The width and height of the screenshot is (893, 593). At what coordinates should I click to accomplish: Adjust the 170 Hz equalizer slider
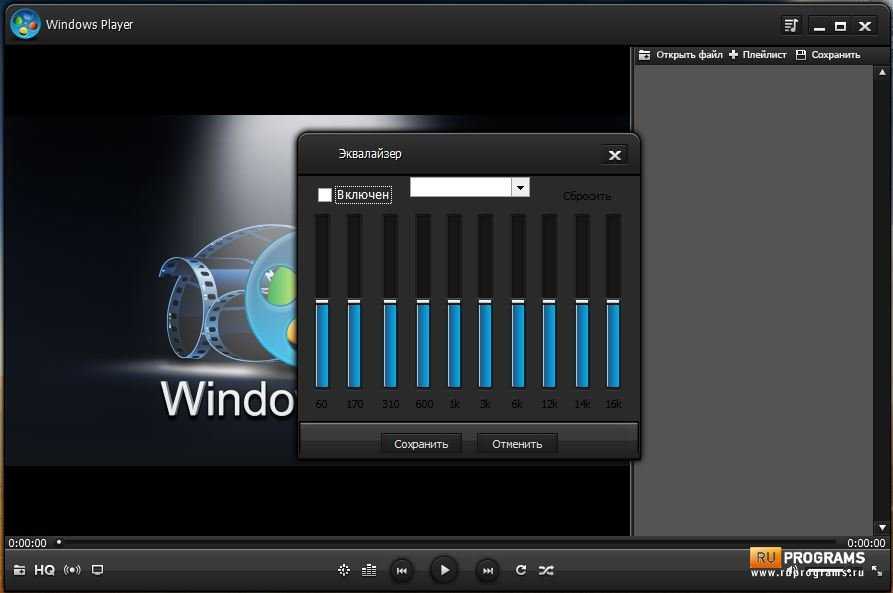coord(354,301)
